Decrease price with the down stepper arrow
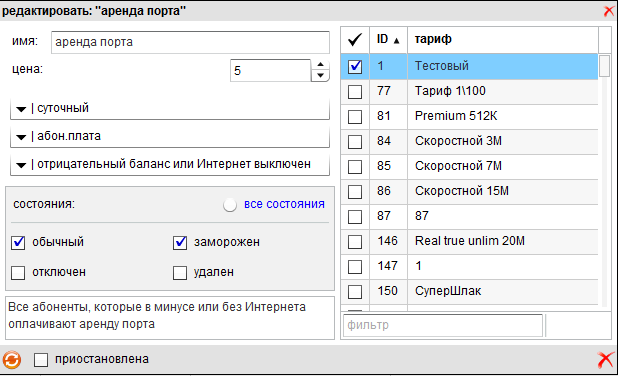Image resolution: width=618 pixels, height=376 pixels. (x=320, y=75)
